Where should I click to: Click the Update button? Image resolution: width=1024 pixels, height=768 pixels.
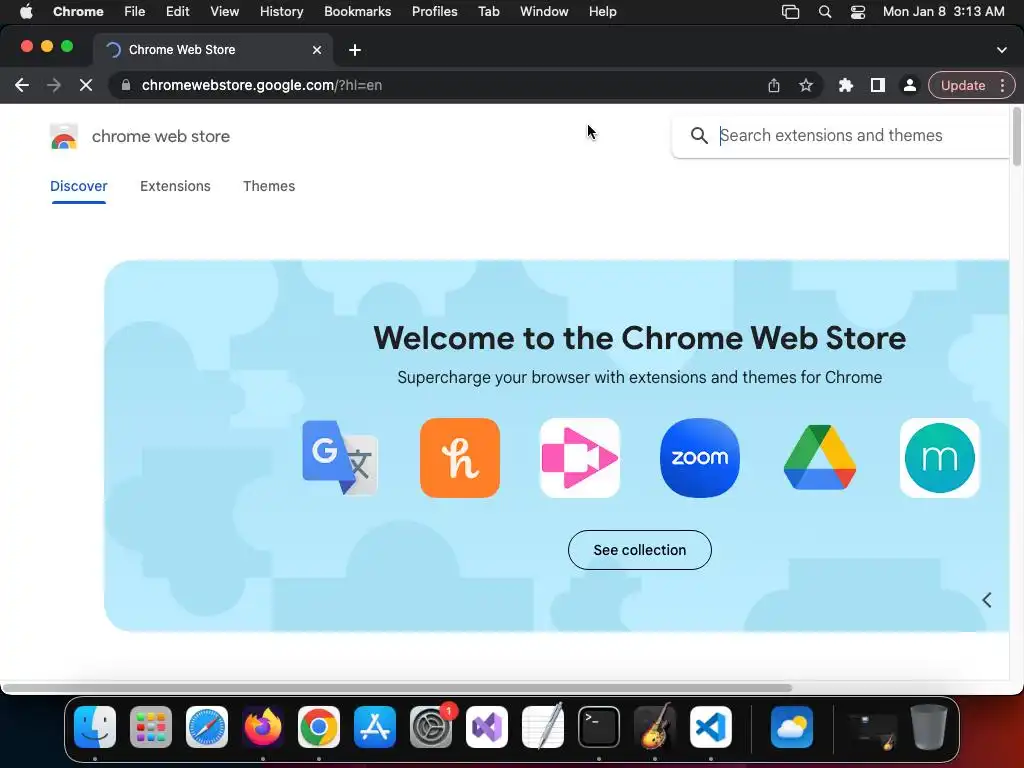[963, 86]
